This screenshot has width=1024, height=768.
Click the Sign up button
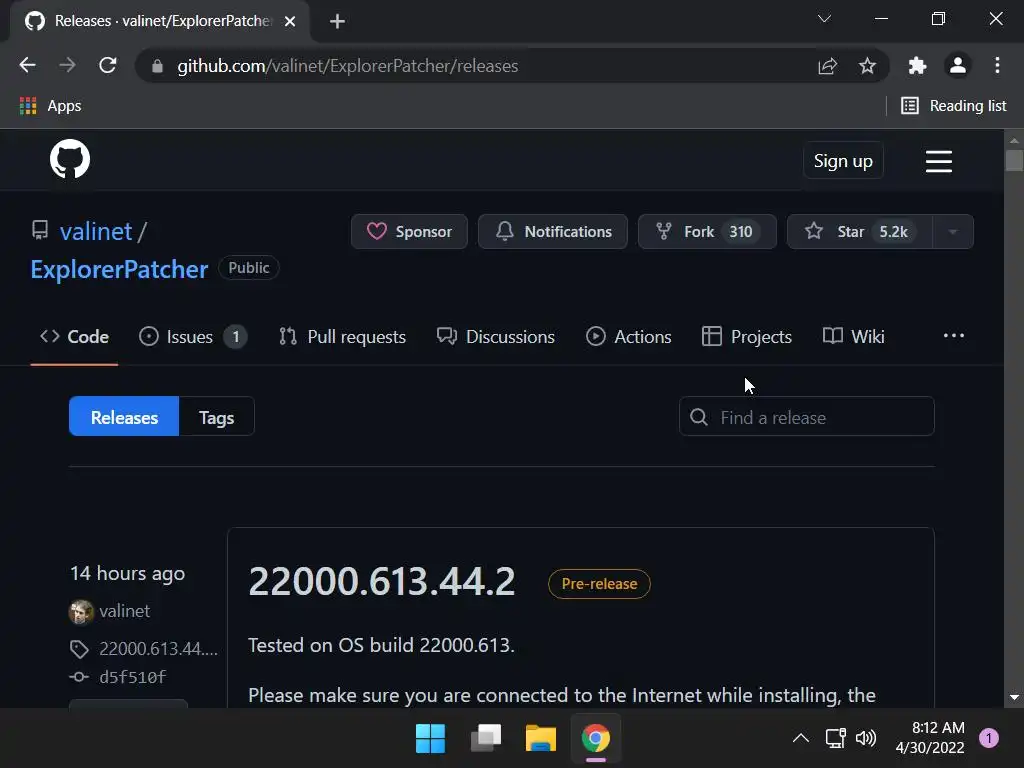pos(843,161)
